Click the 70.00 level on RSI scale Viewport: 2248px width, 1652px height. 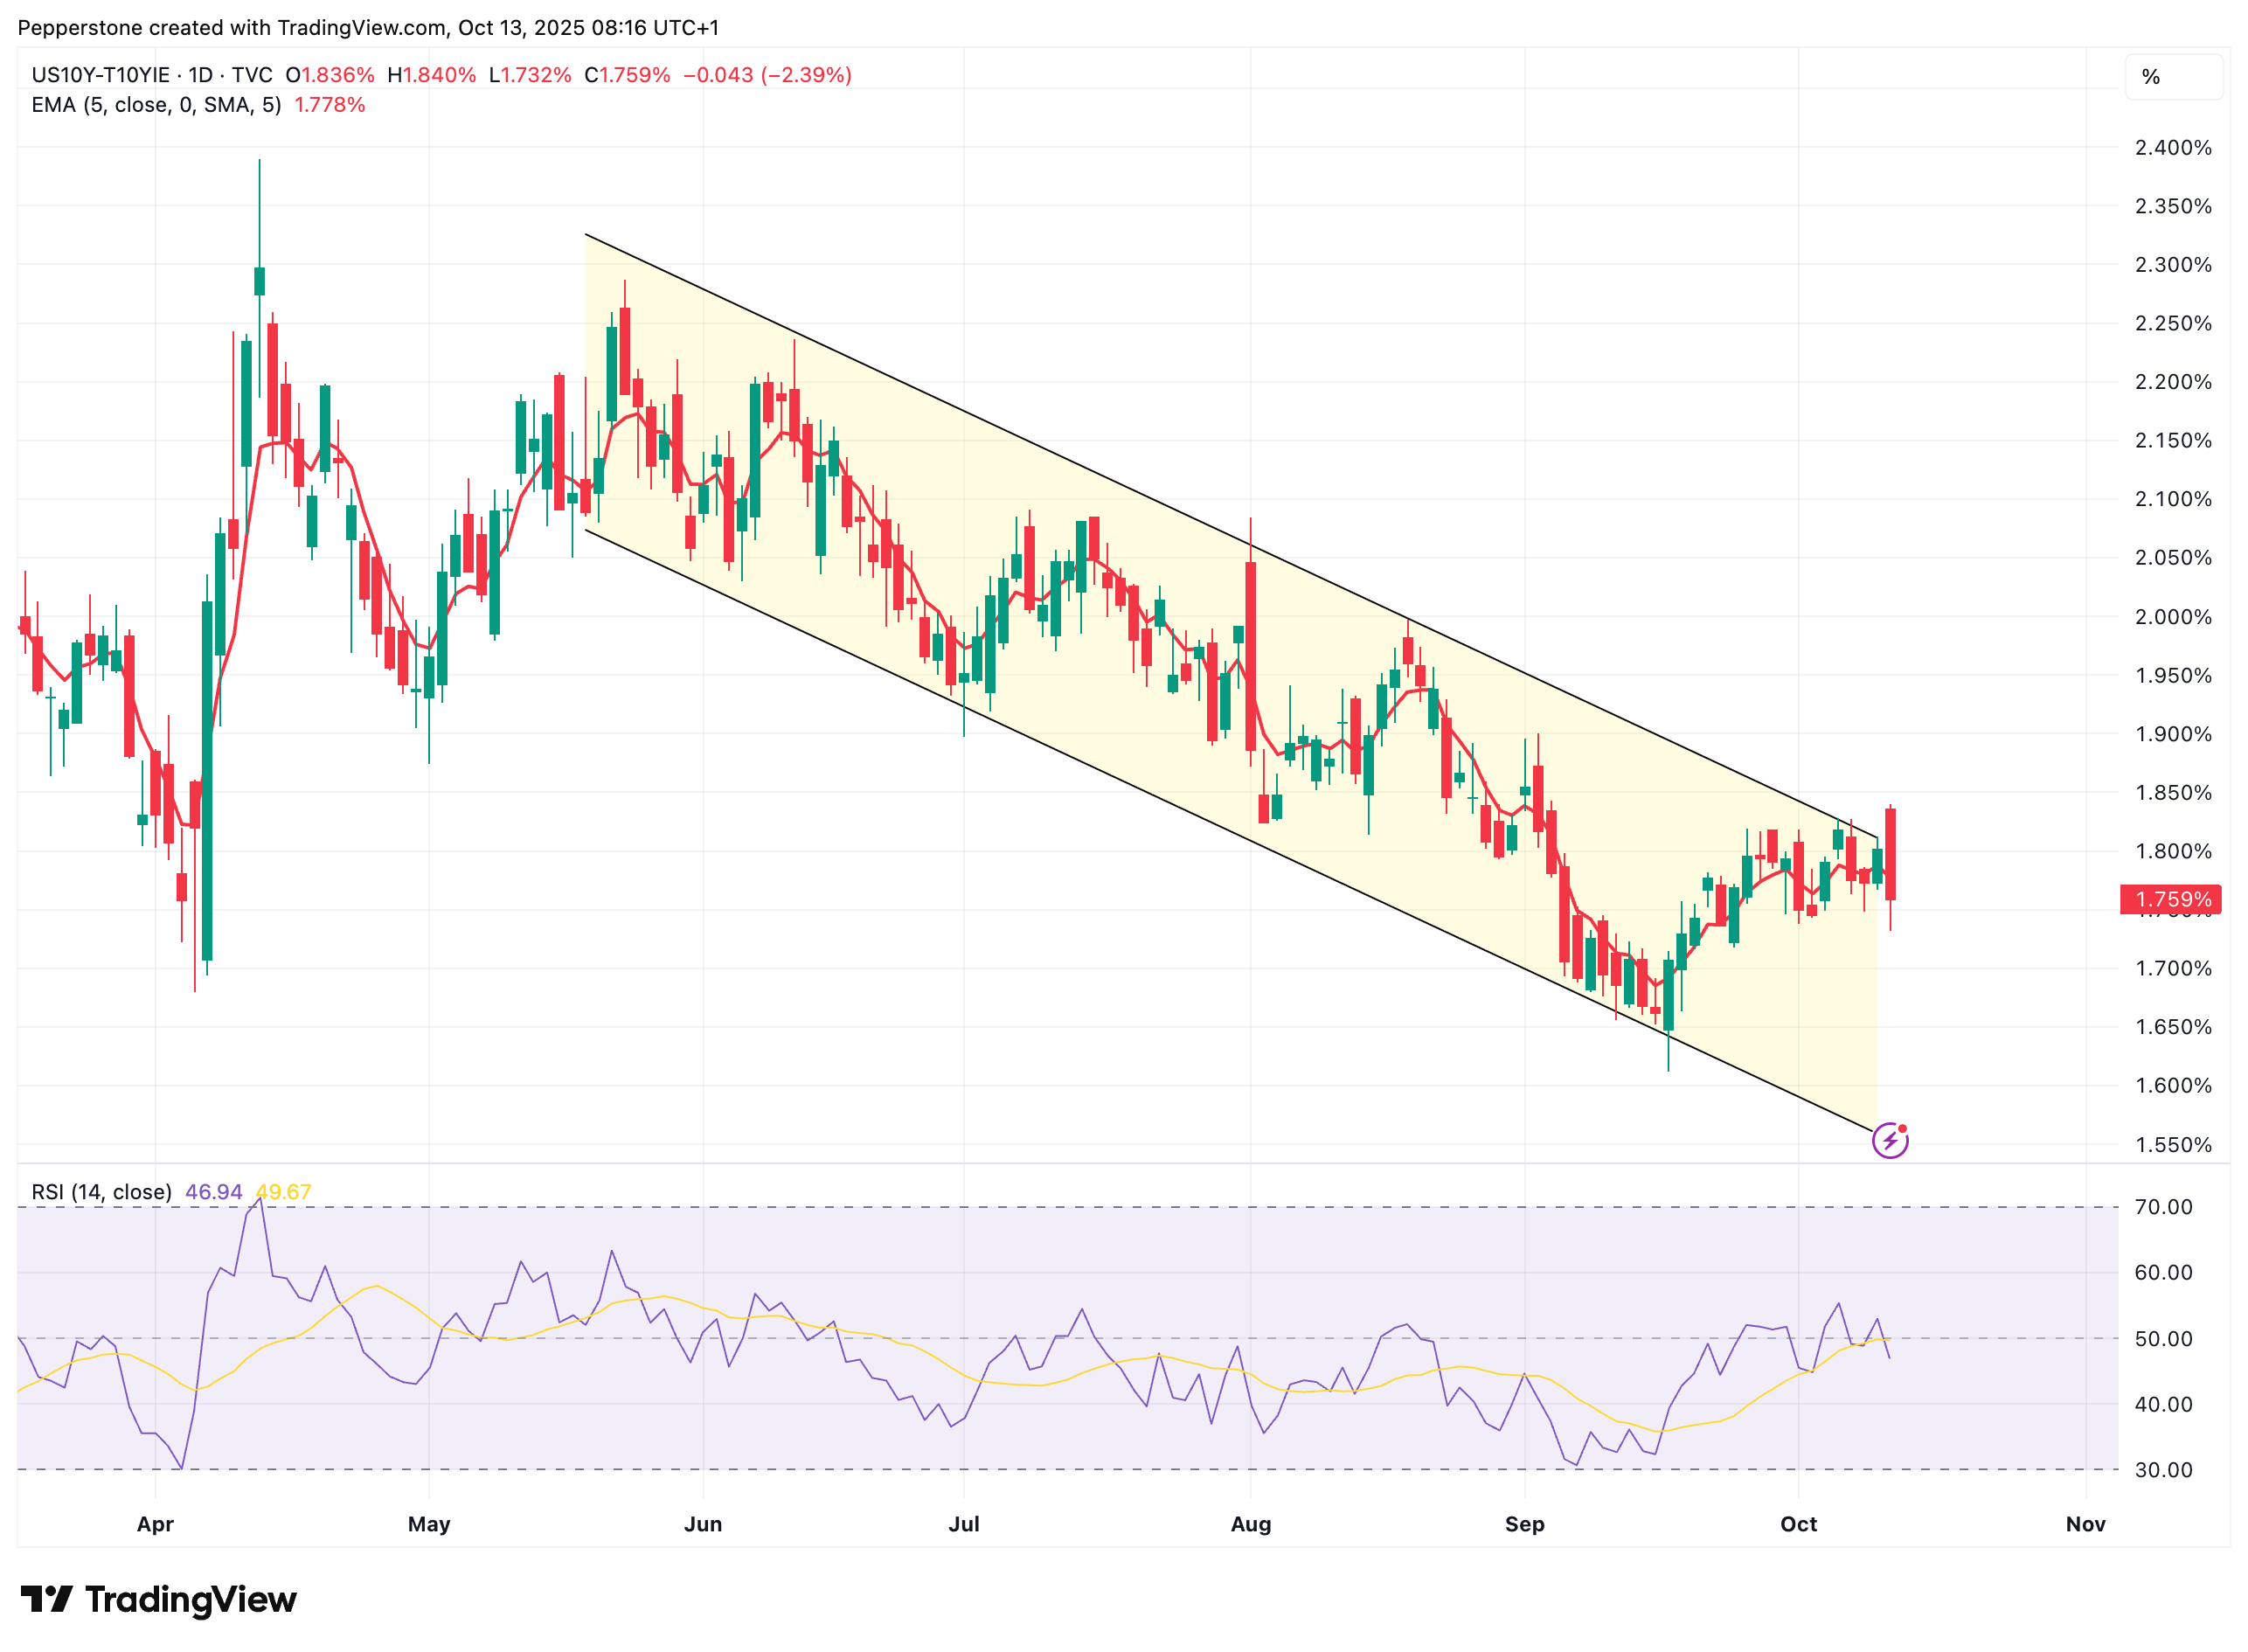pyautogui.click(x=2162, y=1207)
